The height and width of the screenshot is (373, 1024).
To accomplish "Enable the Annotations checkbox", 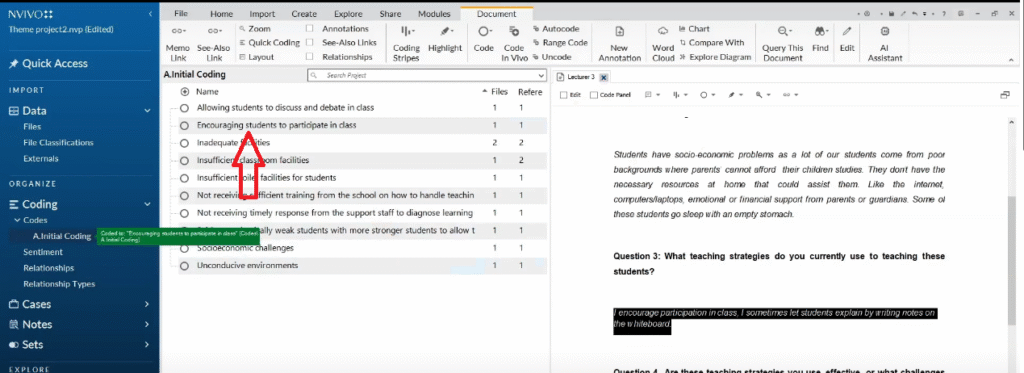I will [x=310, y=29].
